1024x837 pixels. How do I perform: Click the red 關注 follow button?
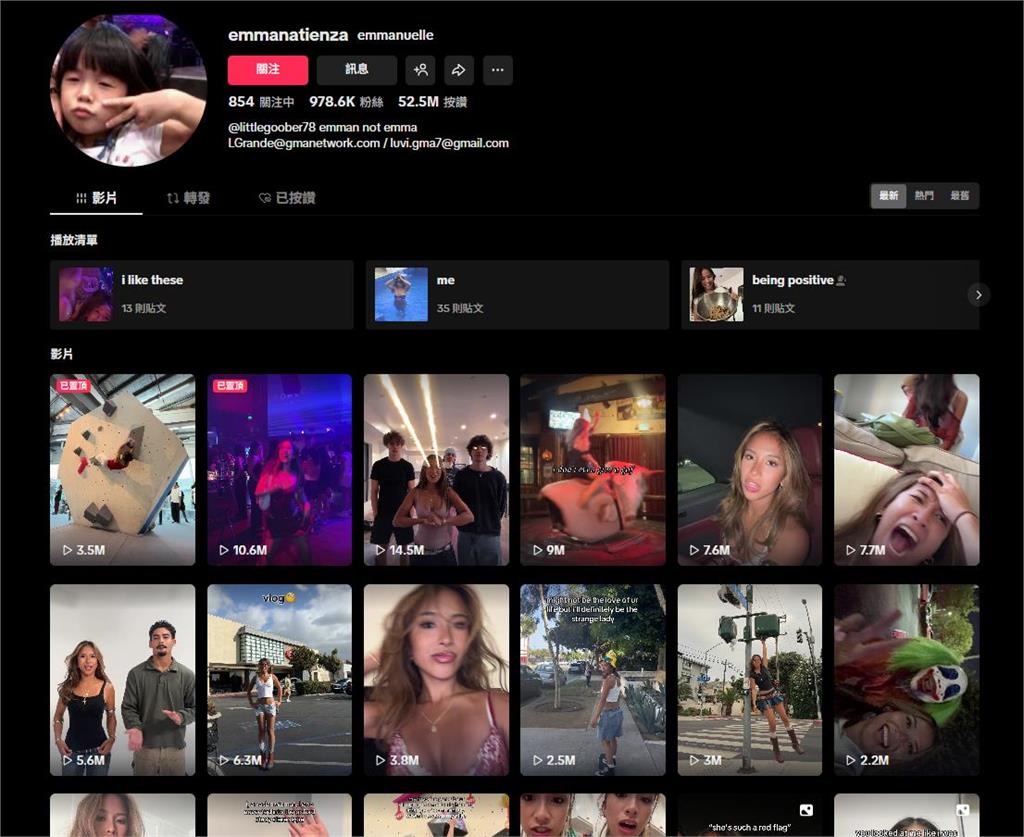[x=268, y=70]
